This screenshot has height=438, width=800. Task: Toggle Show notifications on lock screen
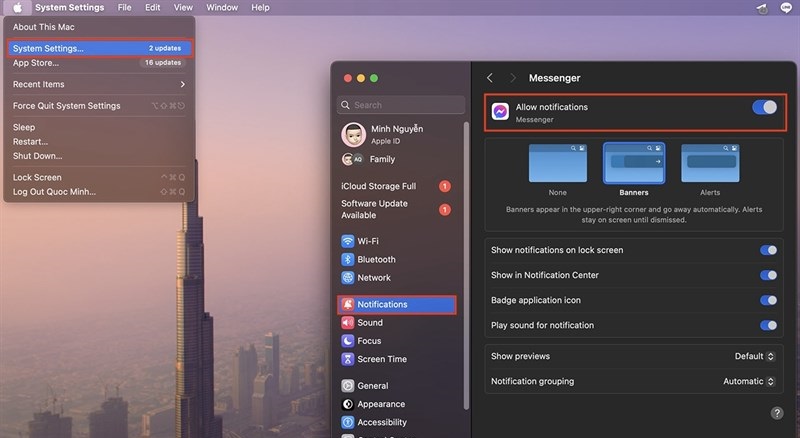[768, 250]
